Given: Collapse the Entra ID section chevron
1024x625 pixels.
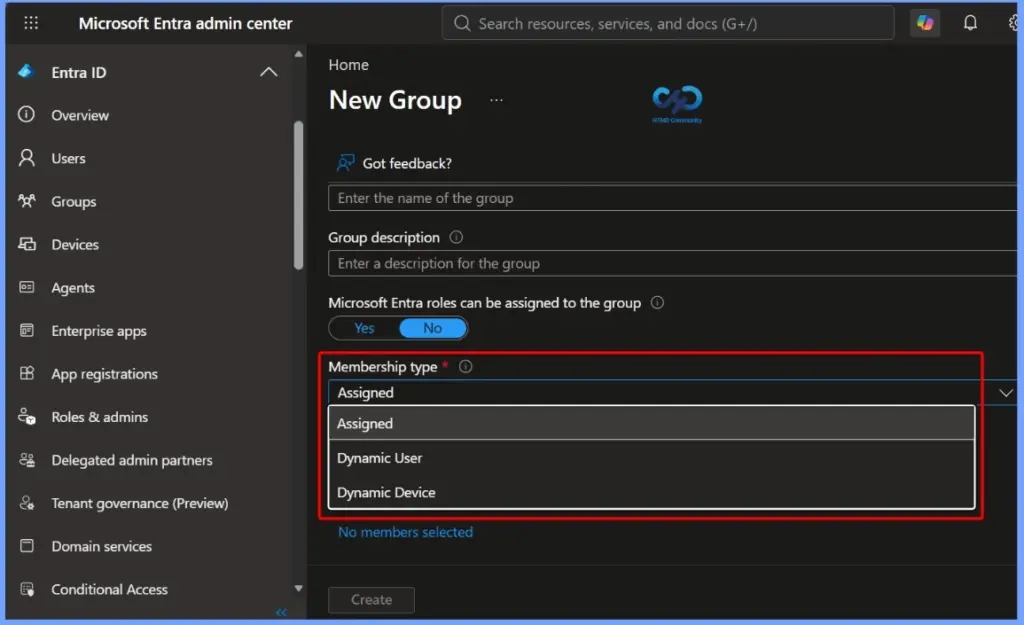Looking at the screenshot, I should pyautogui.click(x=268, y=72).
